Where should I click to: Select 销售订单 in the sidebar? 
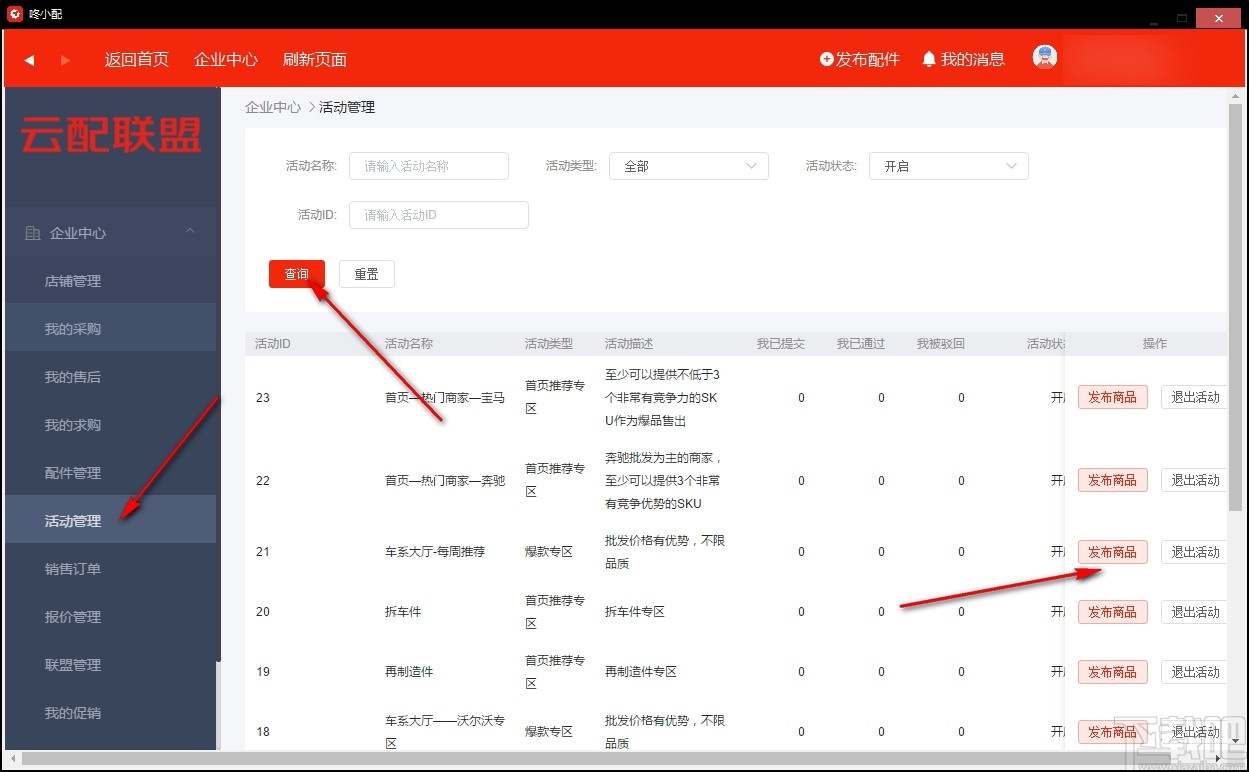pos(72,568)
